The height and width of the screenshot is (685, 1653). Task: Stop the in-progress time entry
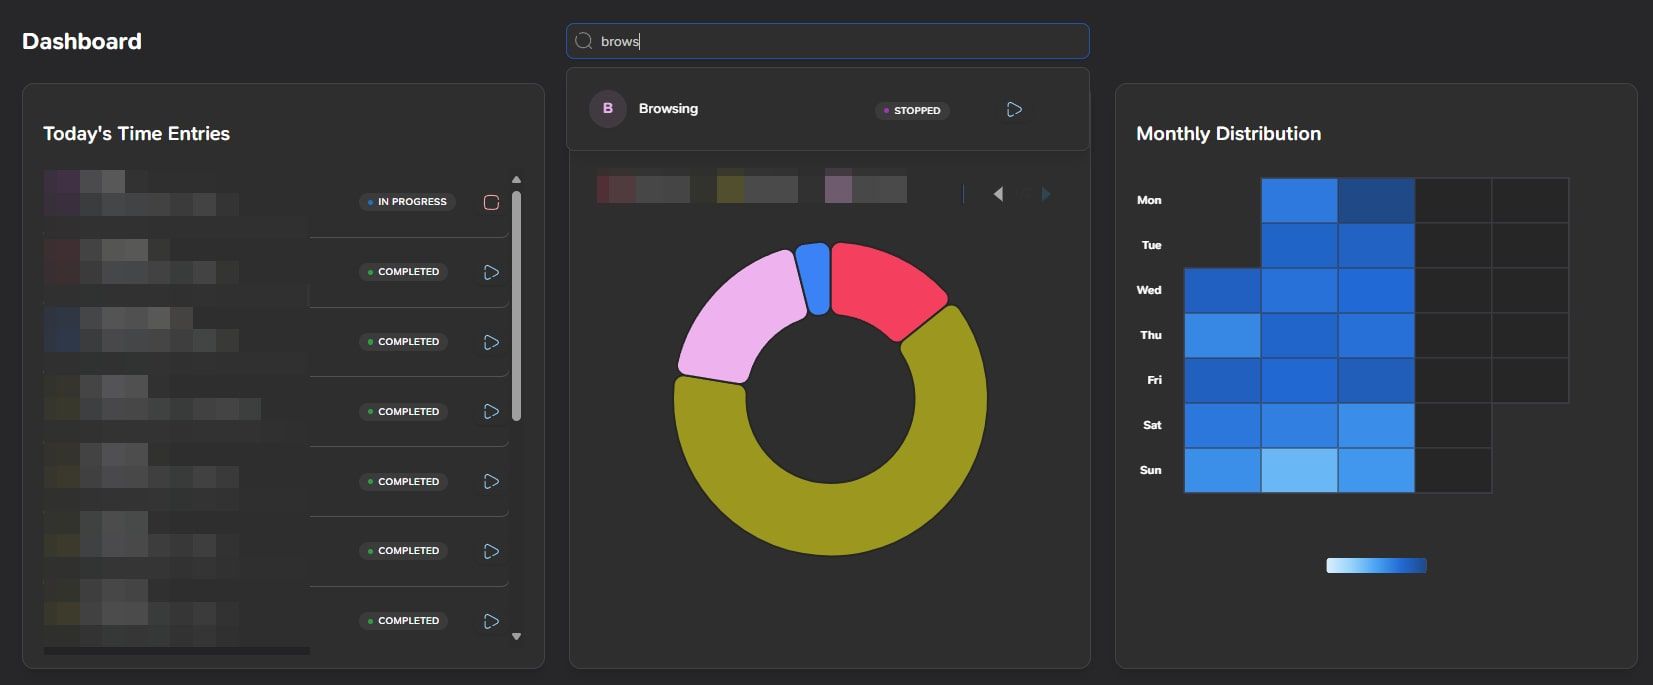click(x=491, y=202)
